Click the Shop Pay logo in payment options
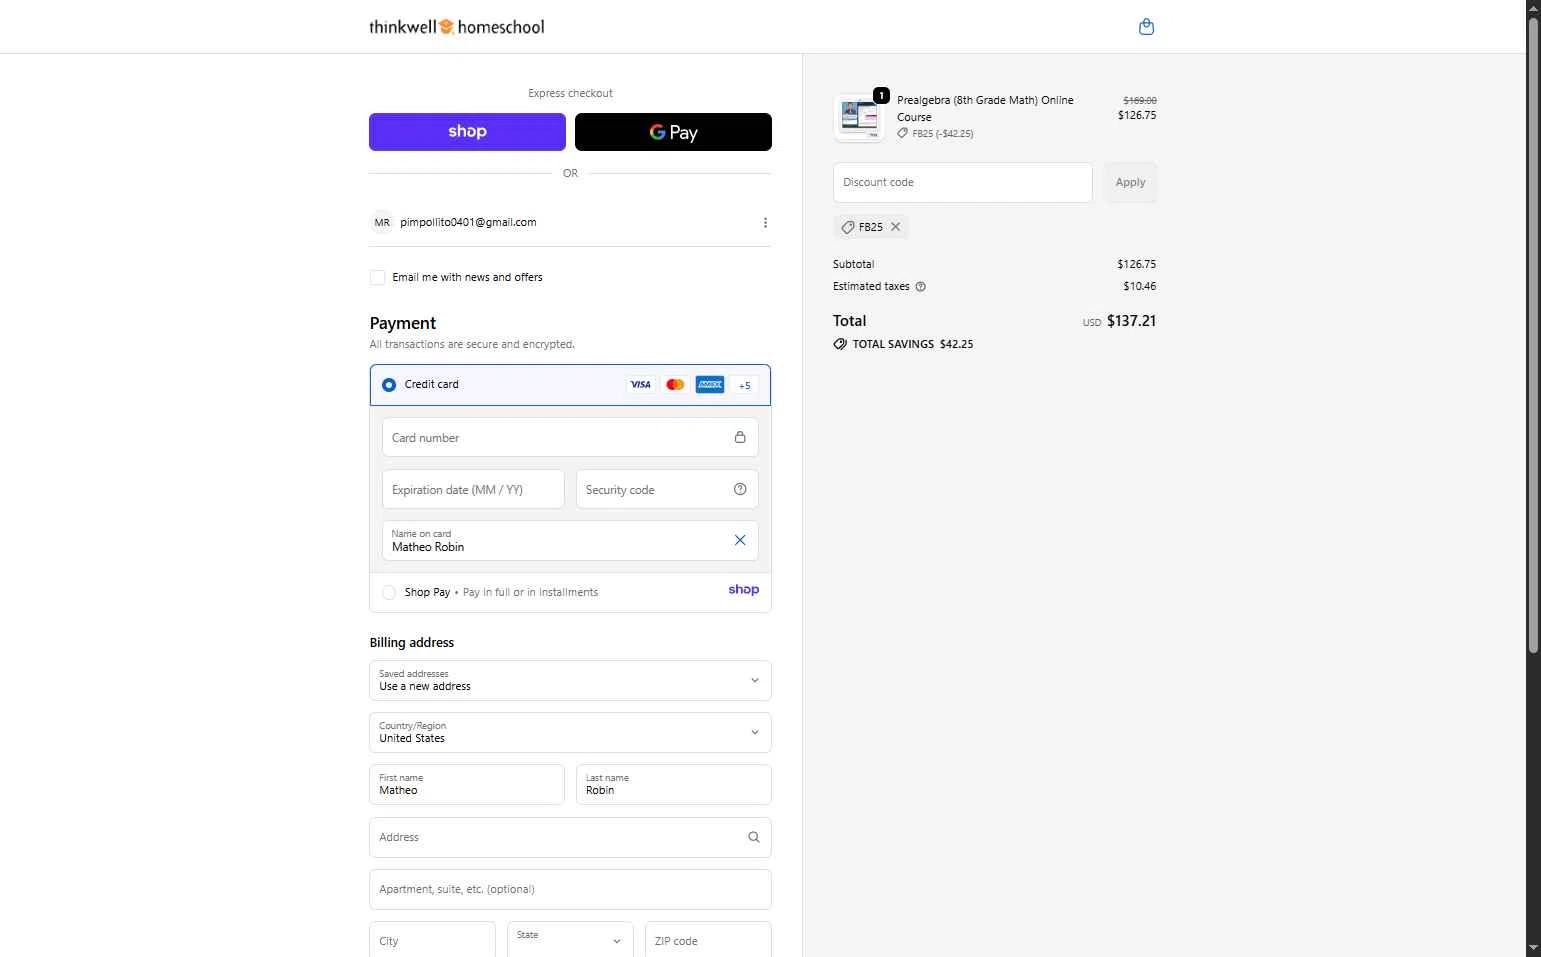 click(743, 590)
